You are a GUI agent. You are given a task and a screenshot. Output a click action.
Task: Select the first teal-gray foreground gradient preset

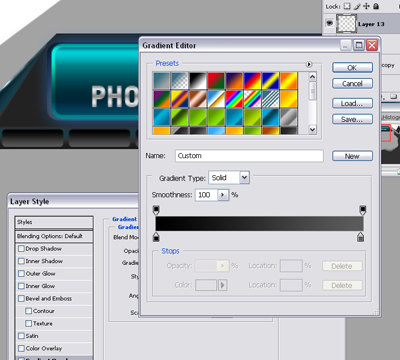point(162,81)
